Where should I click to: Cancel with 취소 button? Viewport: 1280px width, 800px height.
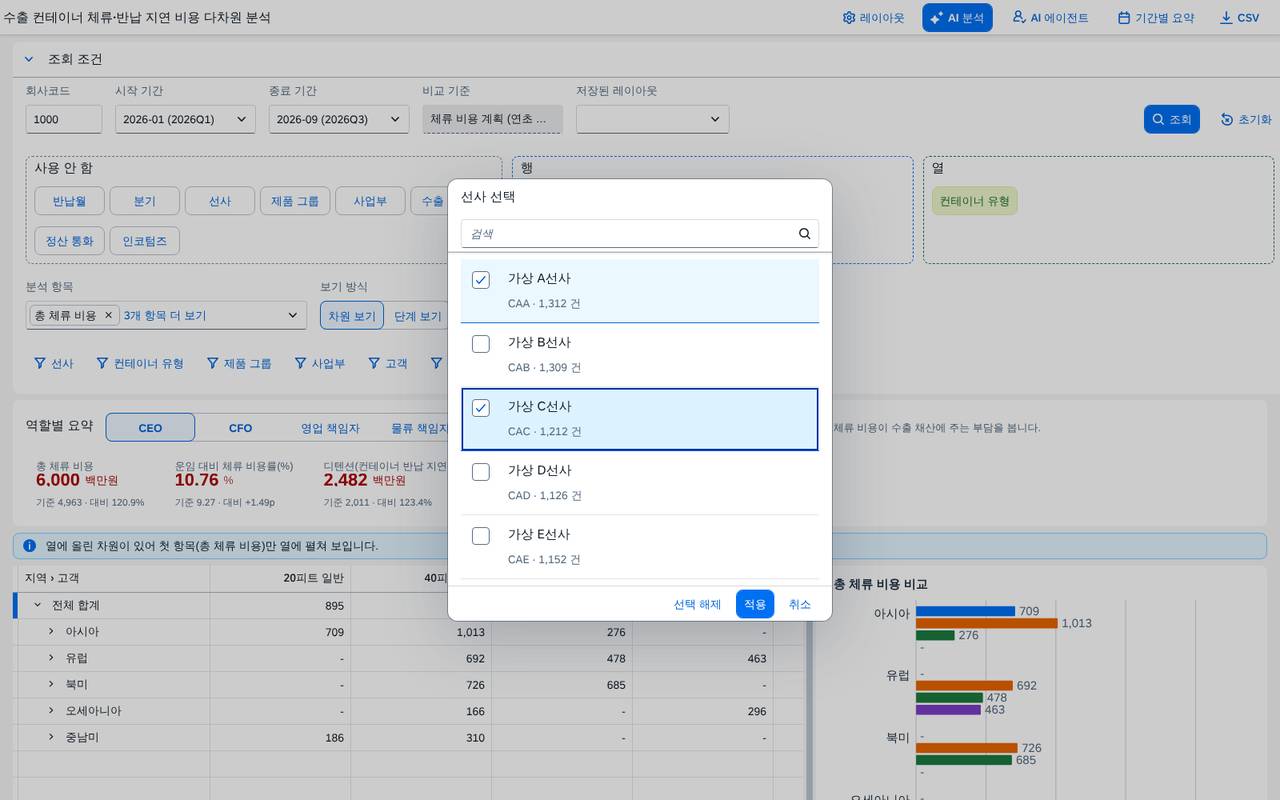tap(800, 604)
